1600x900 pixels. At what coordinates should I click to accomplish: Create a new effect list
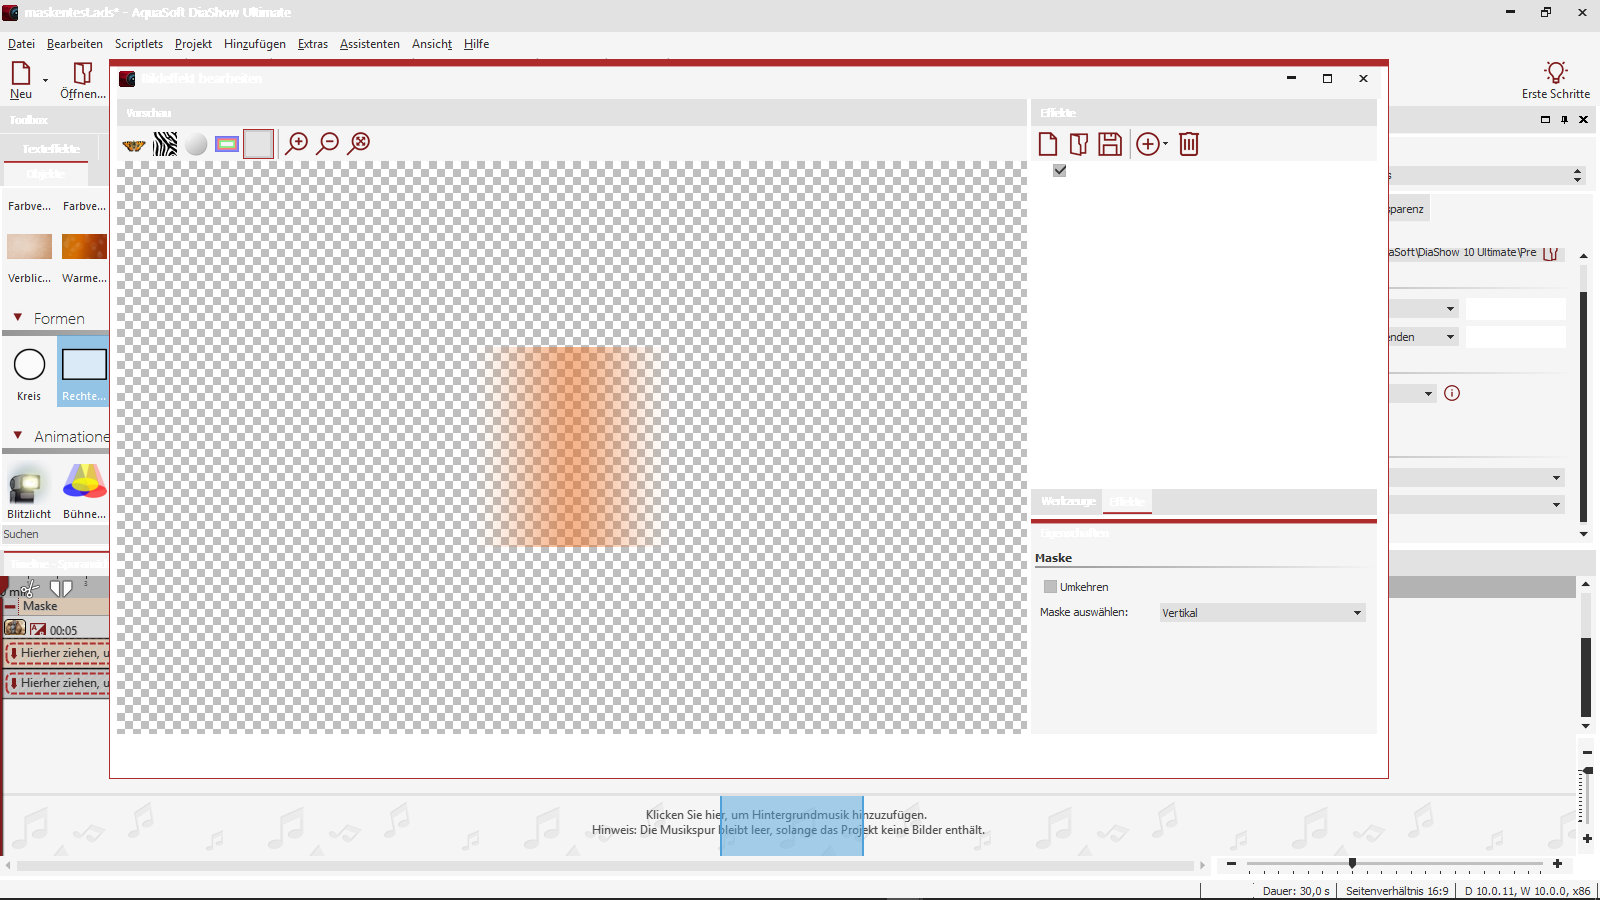tap(1048, 144)
